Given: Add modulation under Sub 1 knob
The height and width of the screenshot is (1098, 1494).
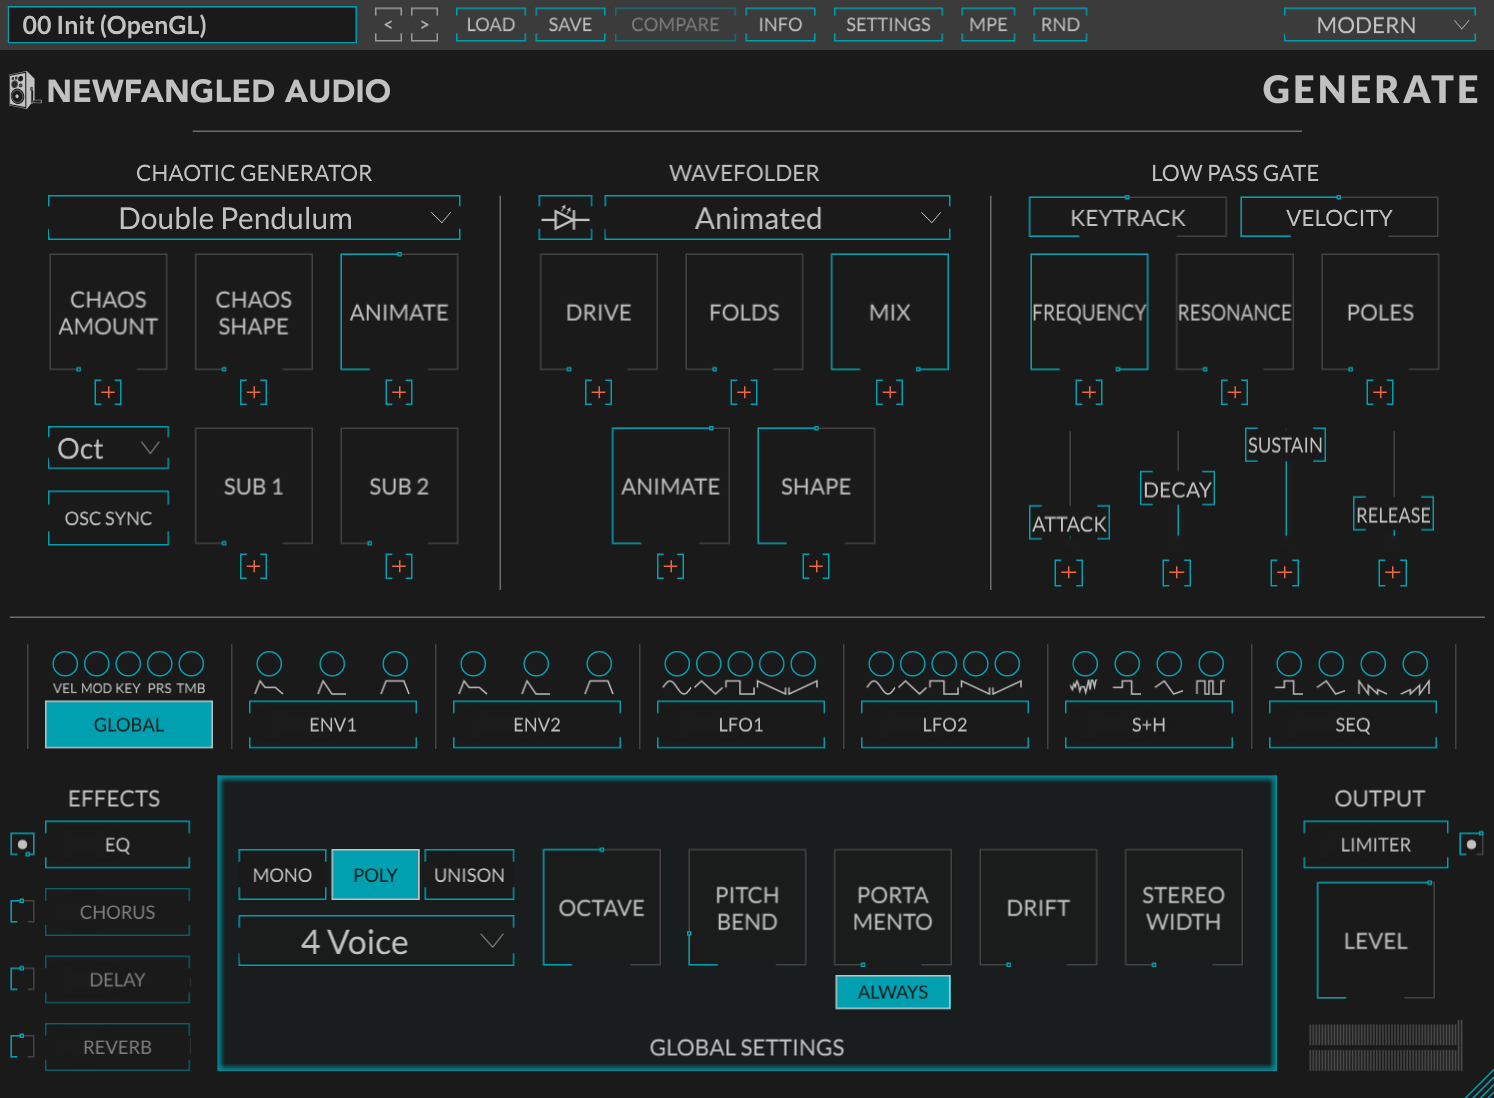Looking at the screenshot, I should pos(254,566).
